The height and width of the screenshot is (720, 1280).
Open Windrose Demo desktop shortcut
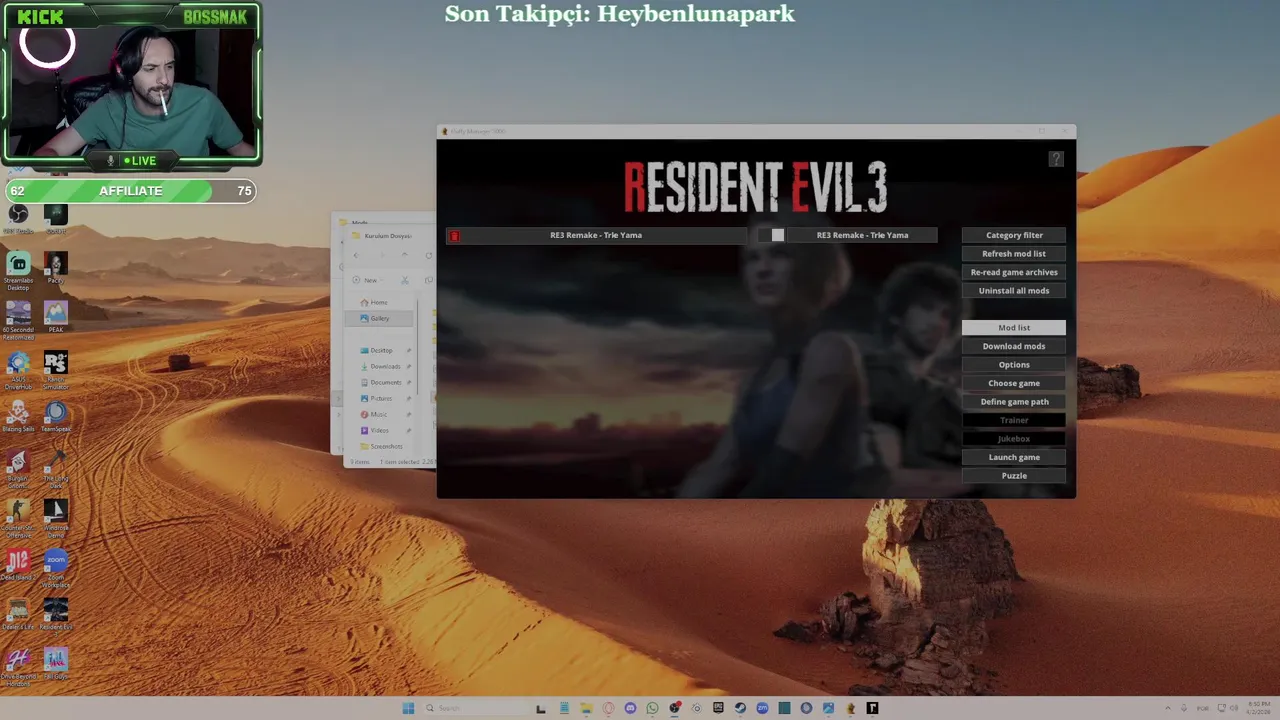(55, 518)
